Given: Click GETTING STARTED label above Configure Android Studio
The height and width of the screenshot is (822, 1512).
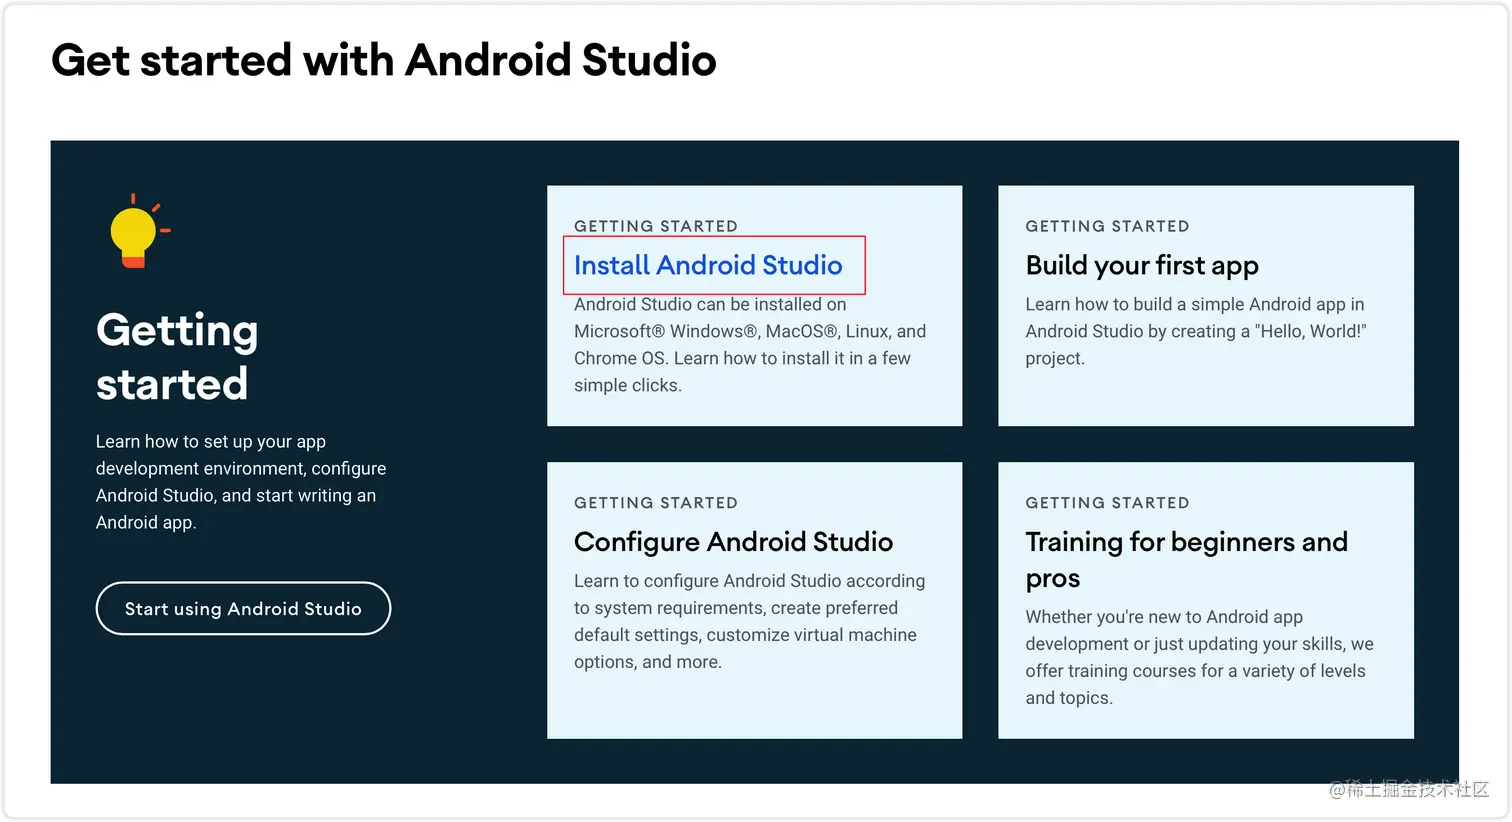Looking at the screenshot, I should tap(656, 503).
